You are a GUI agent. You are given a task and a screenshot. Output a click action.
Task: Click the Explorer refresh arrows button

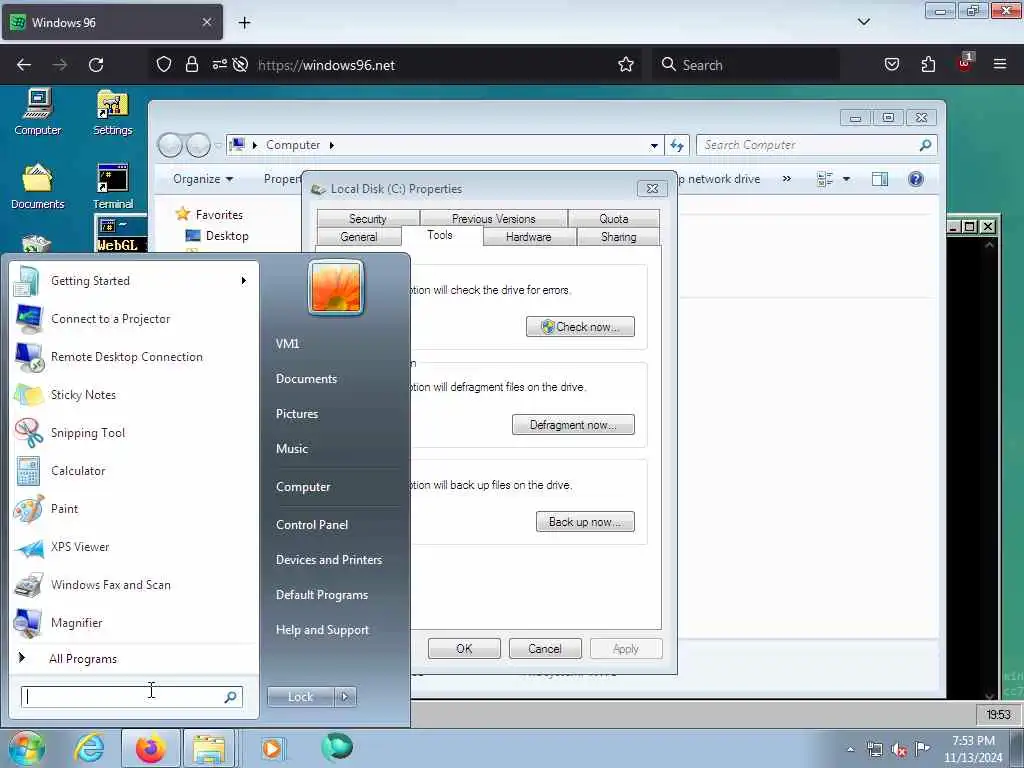(x=677, y=145)
